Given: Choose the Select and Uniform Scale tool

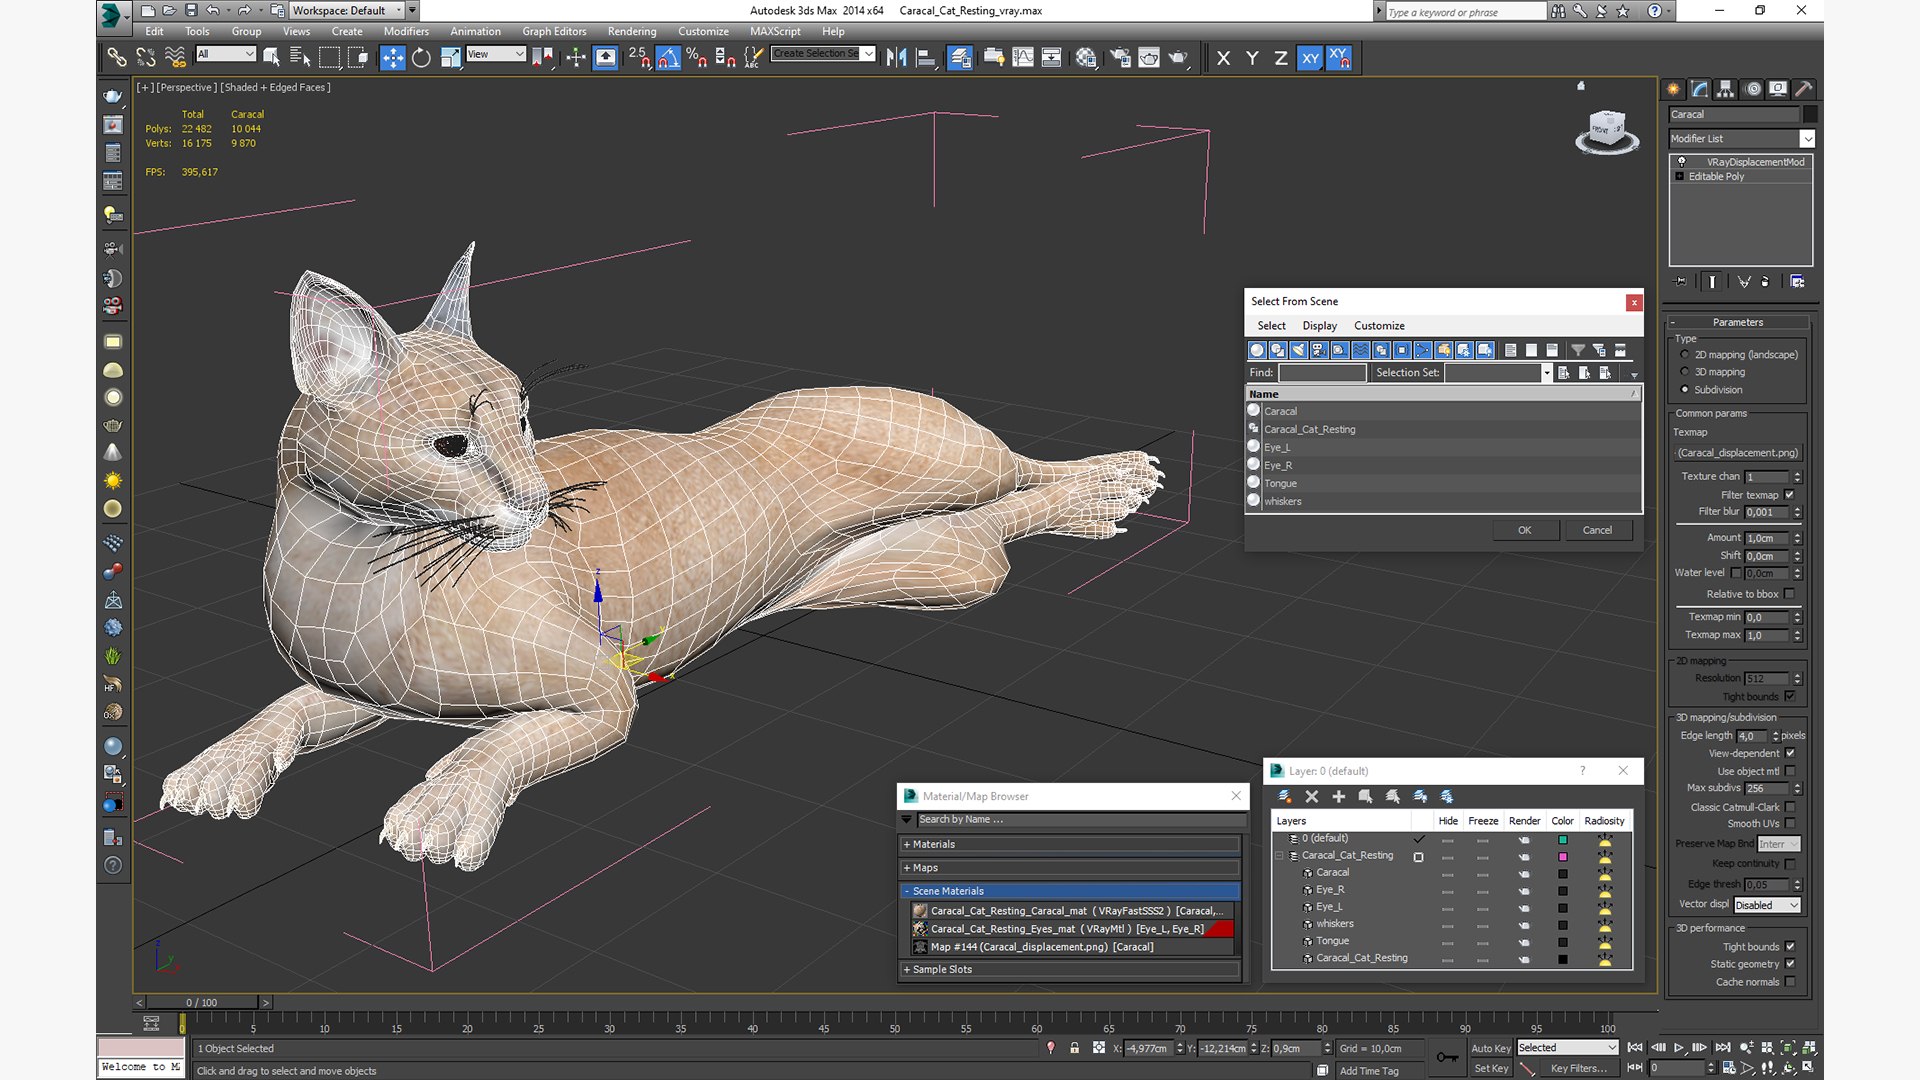Looking at the screenshot, I should point(451,58).
